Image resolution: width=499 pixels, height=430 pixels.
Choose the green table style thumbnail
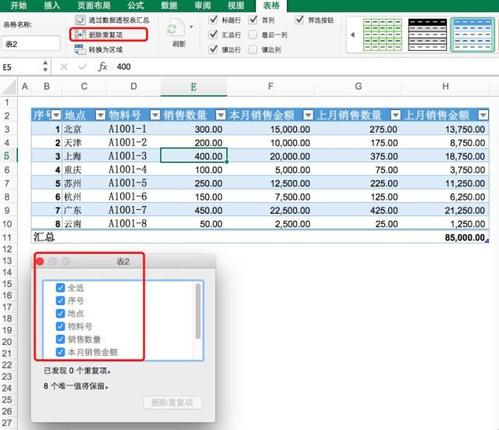pyautogui.click(x=382, y=35)
